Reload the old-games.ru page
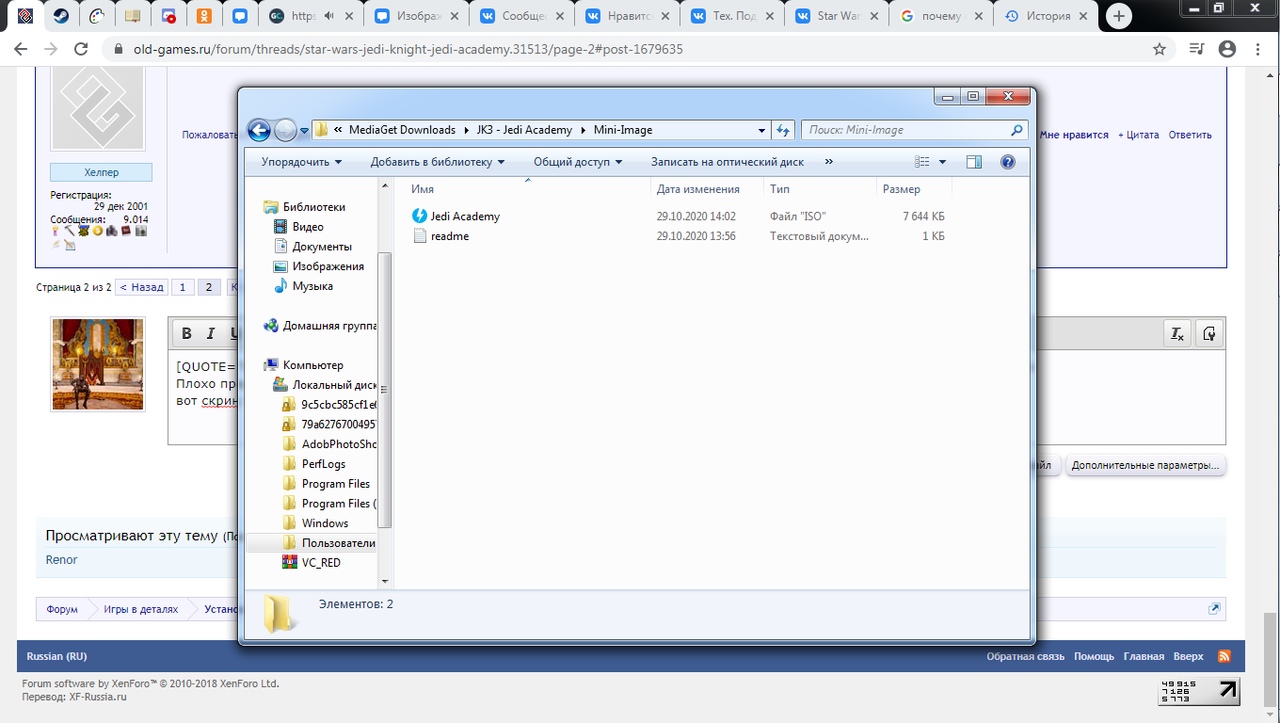This screenshot has height=723, width=1280. pyautogui.click(x=81, y=49)
